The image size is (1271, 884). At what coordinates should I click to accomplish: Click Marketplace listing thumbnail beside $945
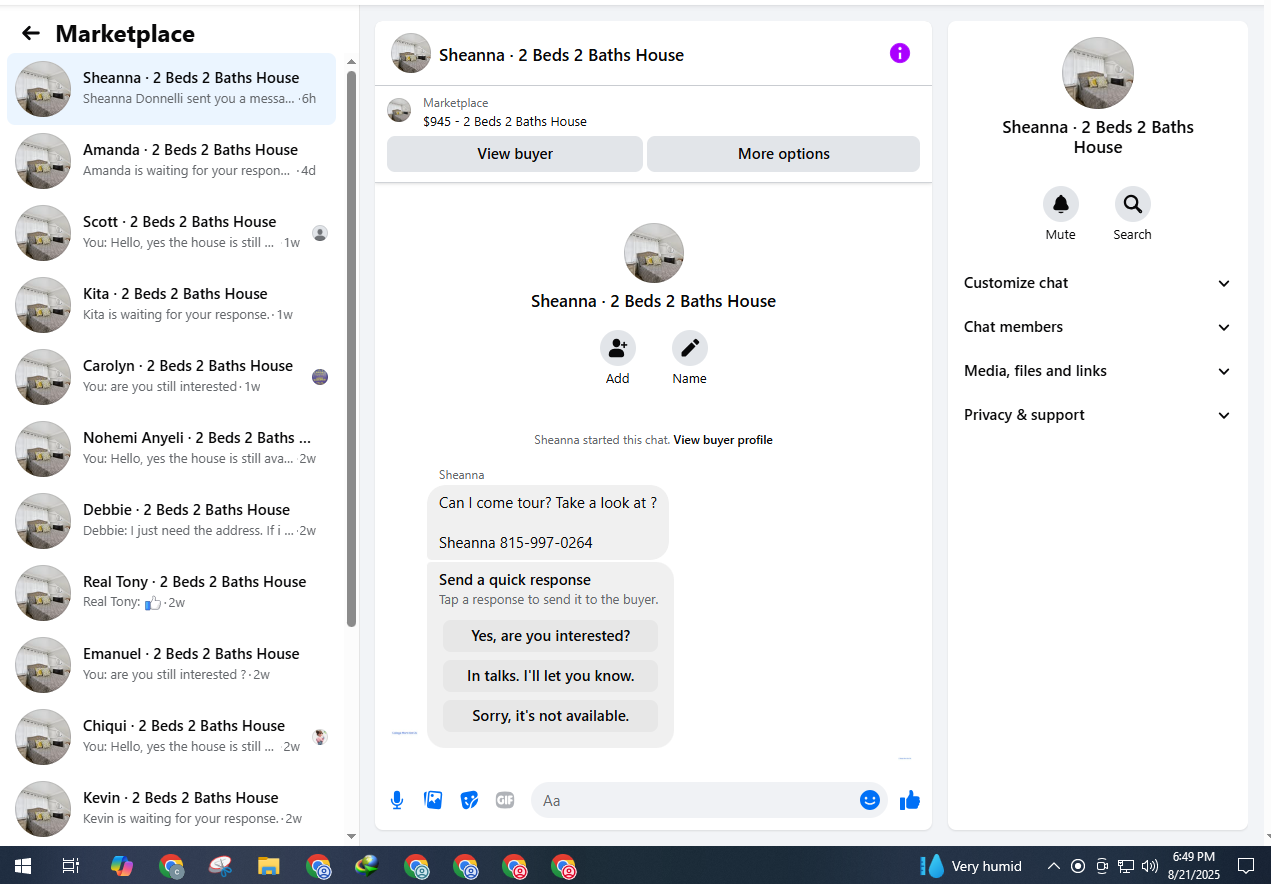[399, 111]
